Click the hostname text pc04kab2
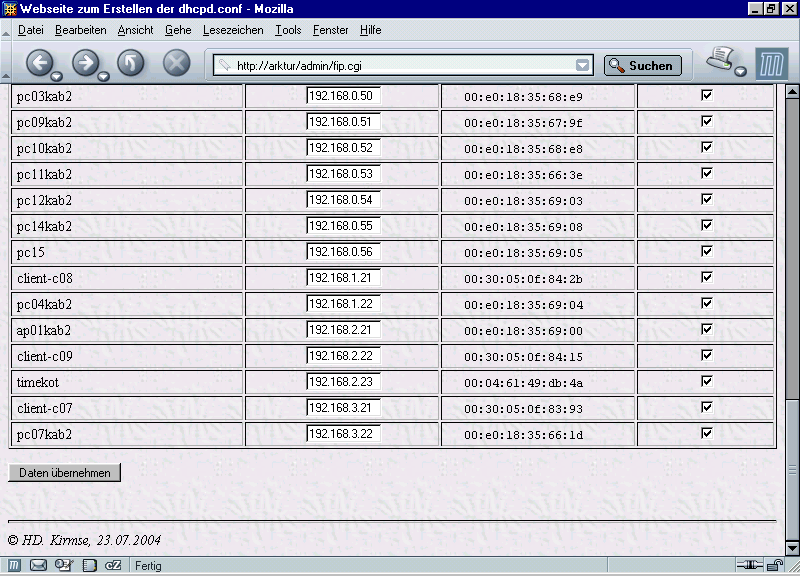 click(44, 305)
